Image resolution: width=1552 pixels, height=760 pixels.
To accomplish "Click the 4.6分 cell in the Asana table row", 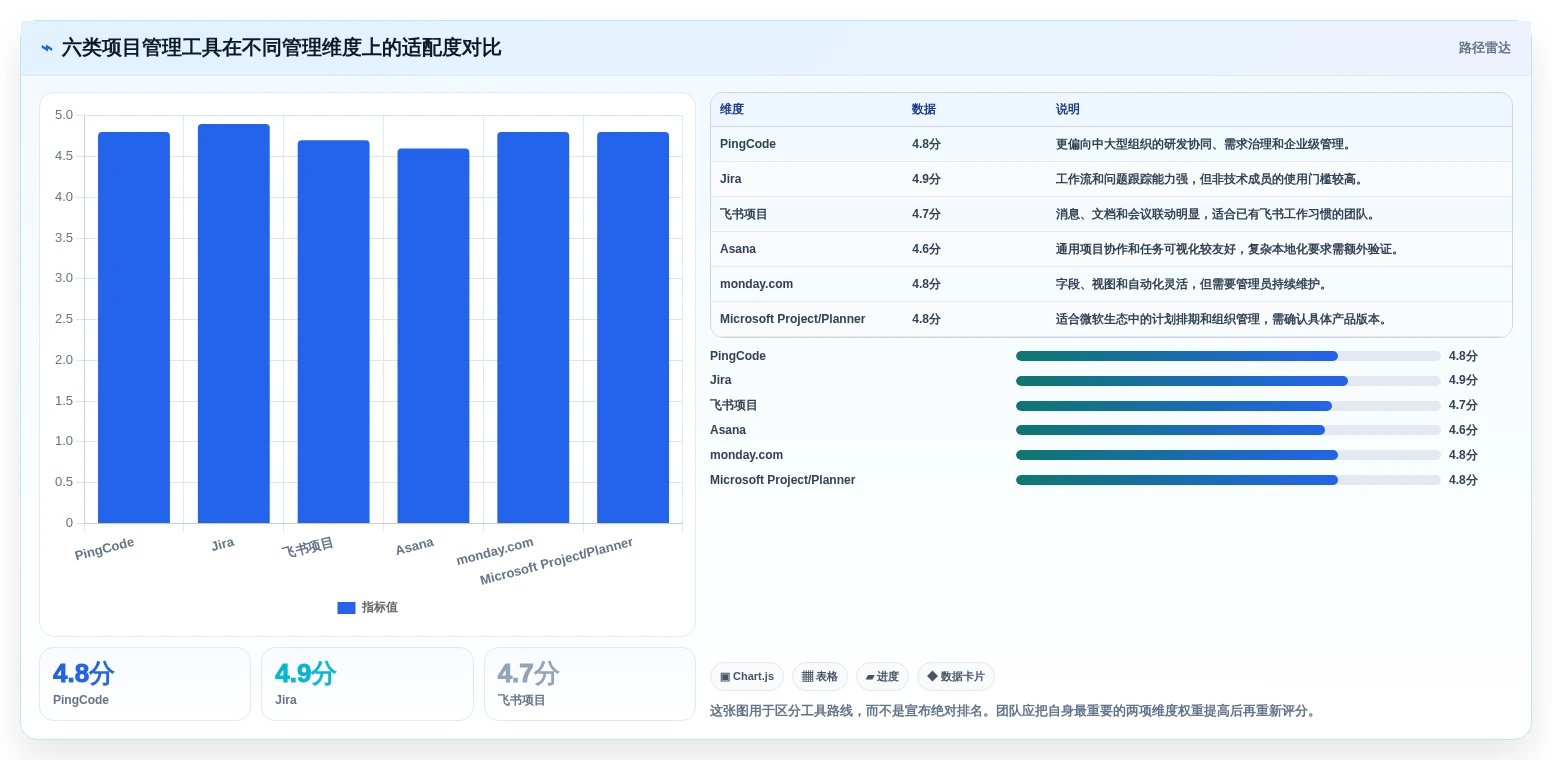I will pyautogui.click(x=926, y=249).
